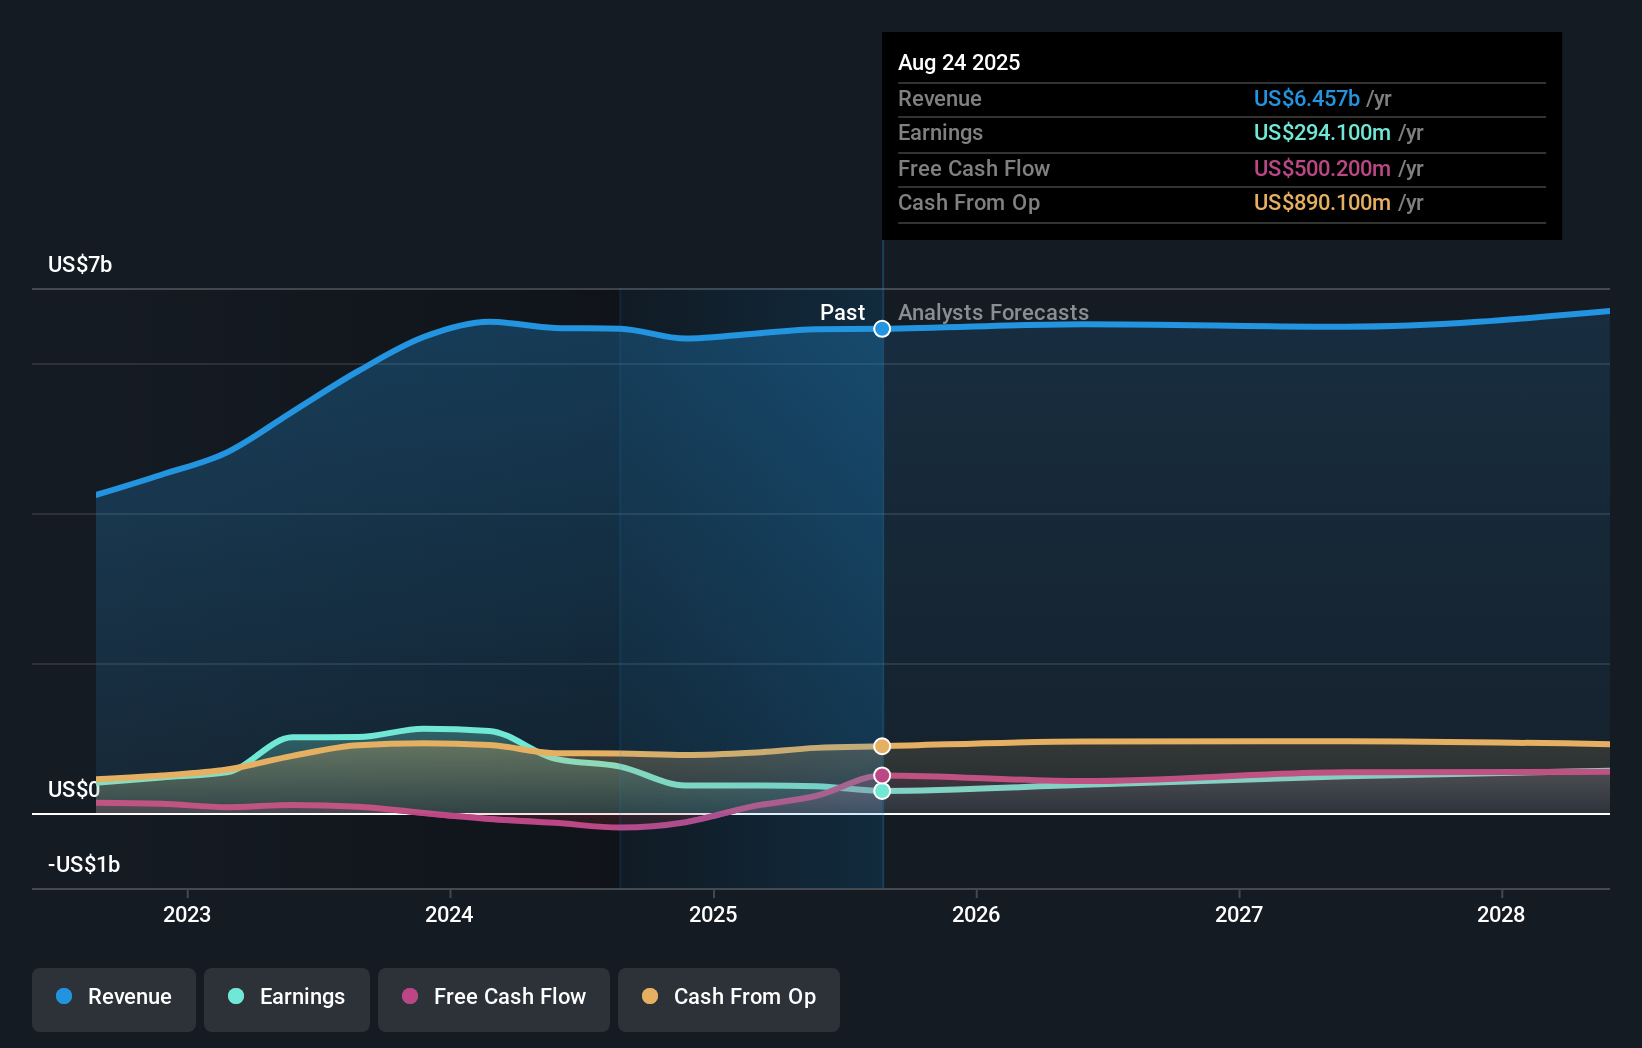Click the US$6.457b Revenue value in tooltip
The height and width of the screenshot is (1048, 1642).
click(x=1306, y=98)
